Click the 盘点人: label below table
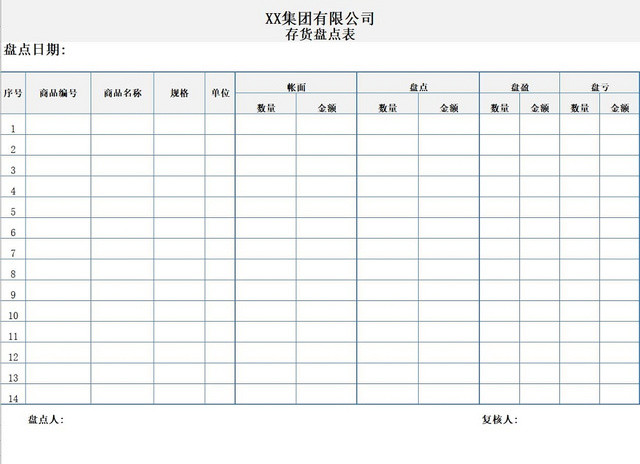 (46, 420)
